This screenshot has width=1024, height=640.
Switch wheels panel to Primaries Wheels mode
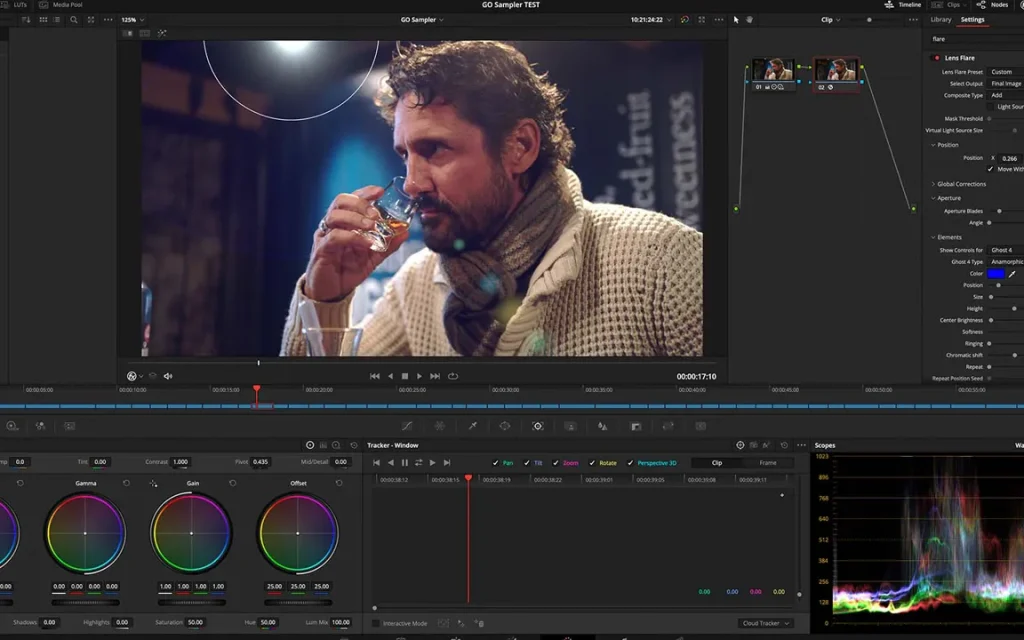[x=310, y=445]
